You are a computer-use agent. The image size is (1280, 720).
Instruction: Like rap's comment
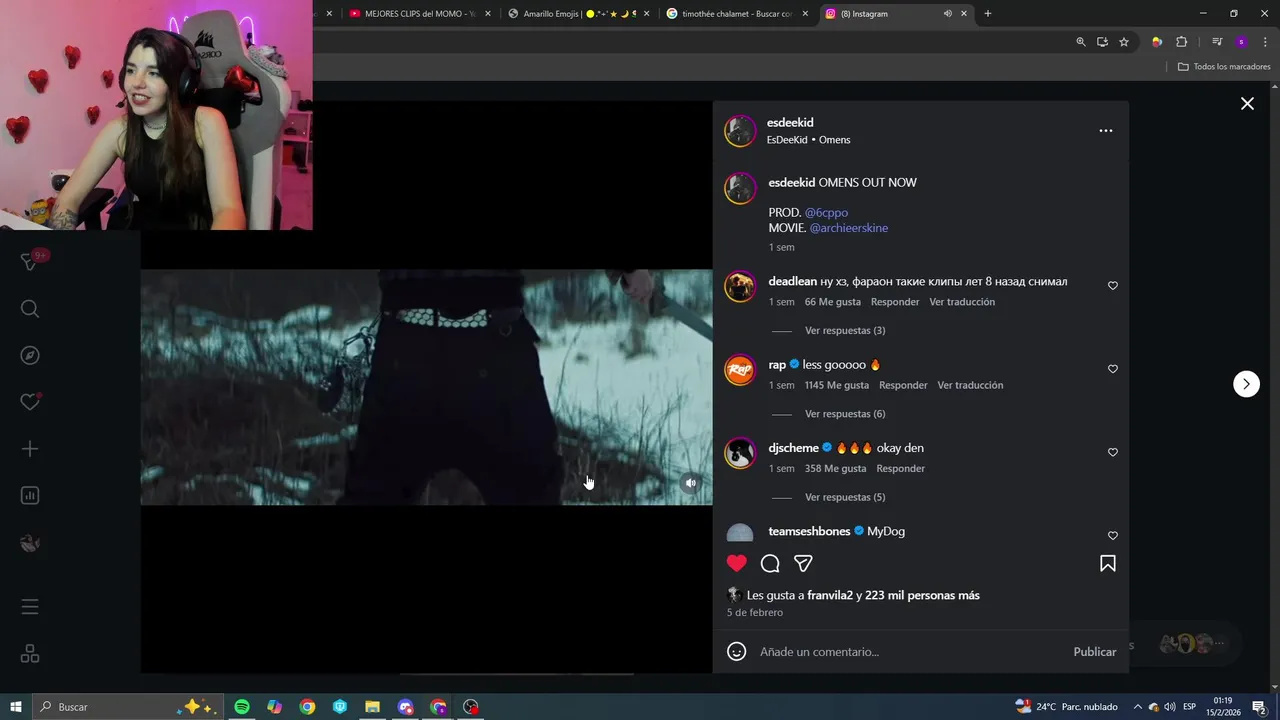1113,369
